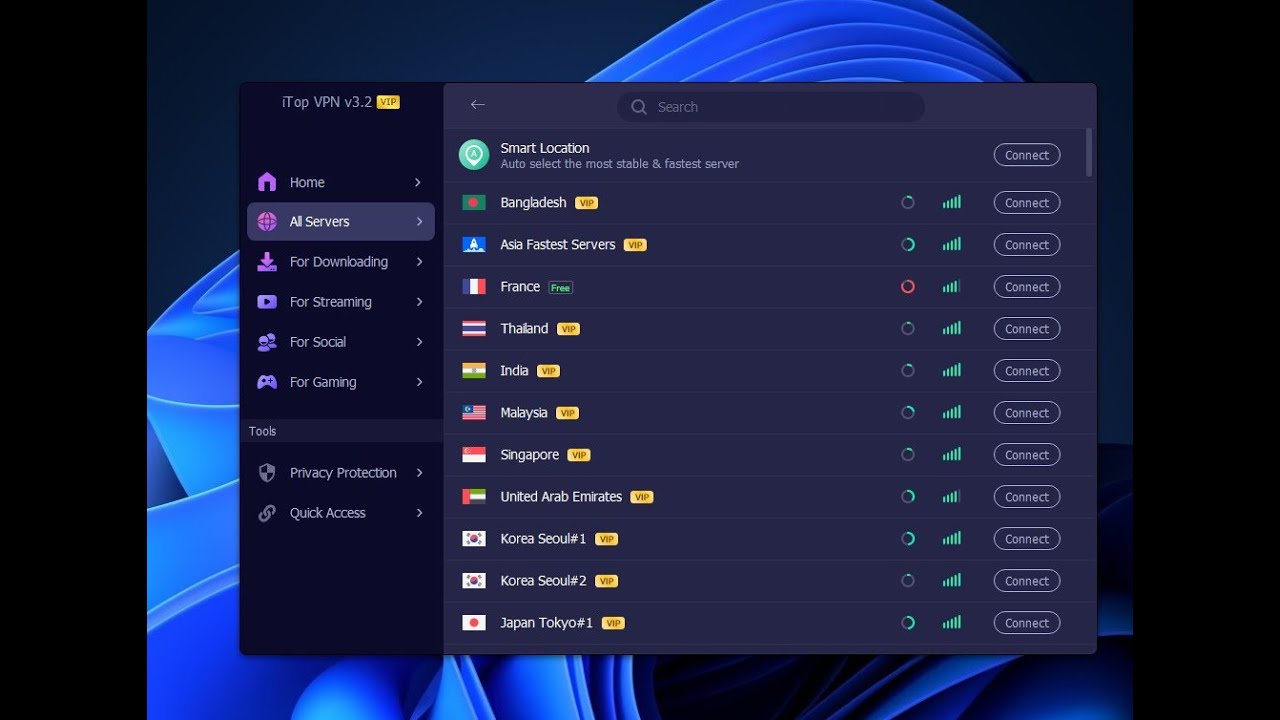Click the VIP badge beside iTop VPN title

pos(388,102)
